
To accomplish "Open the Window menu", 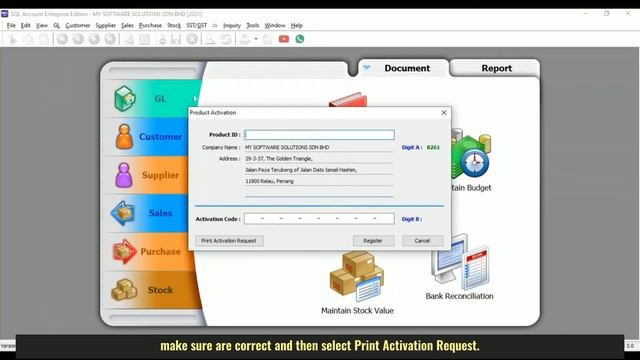I will click(x=275, y=25).
